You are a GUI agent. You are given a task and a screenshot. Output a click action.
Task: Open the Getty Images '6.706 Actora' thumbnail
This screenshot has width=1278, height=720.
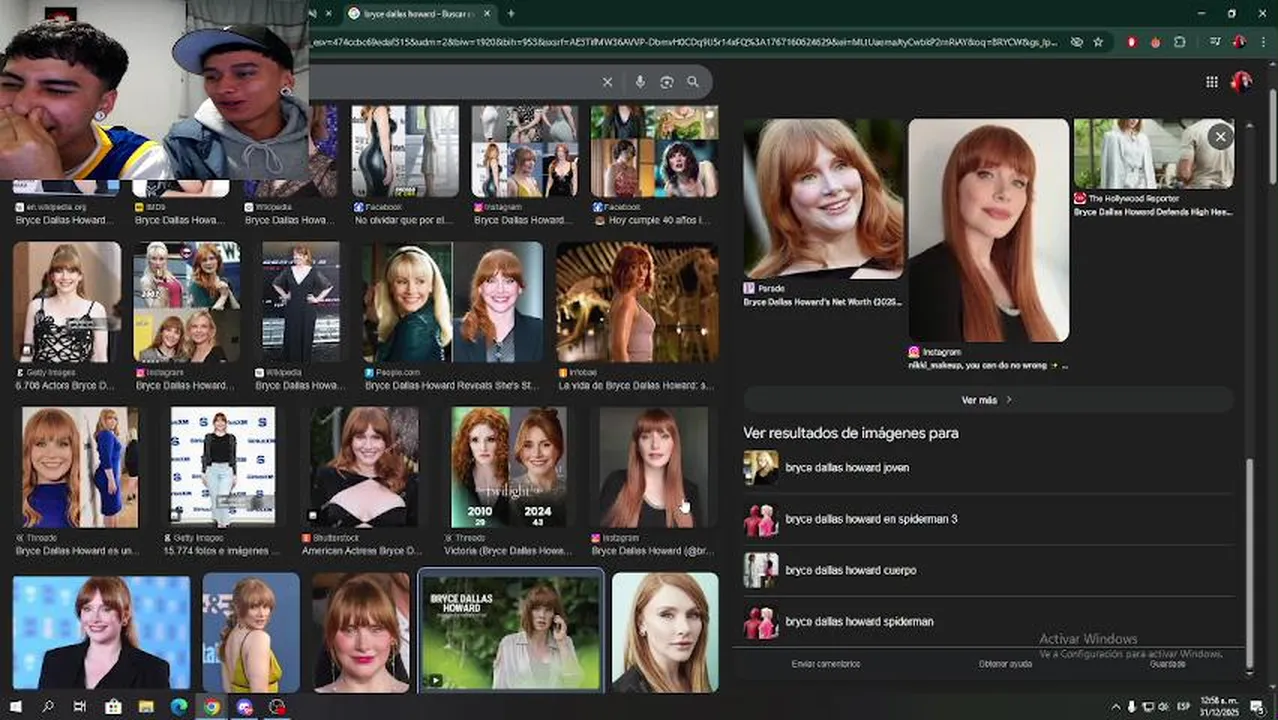pyautogui.click(x=66, y=302)
